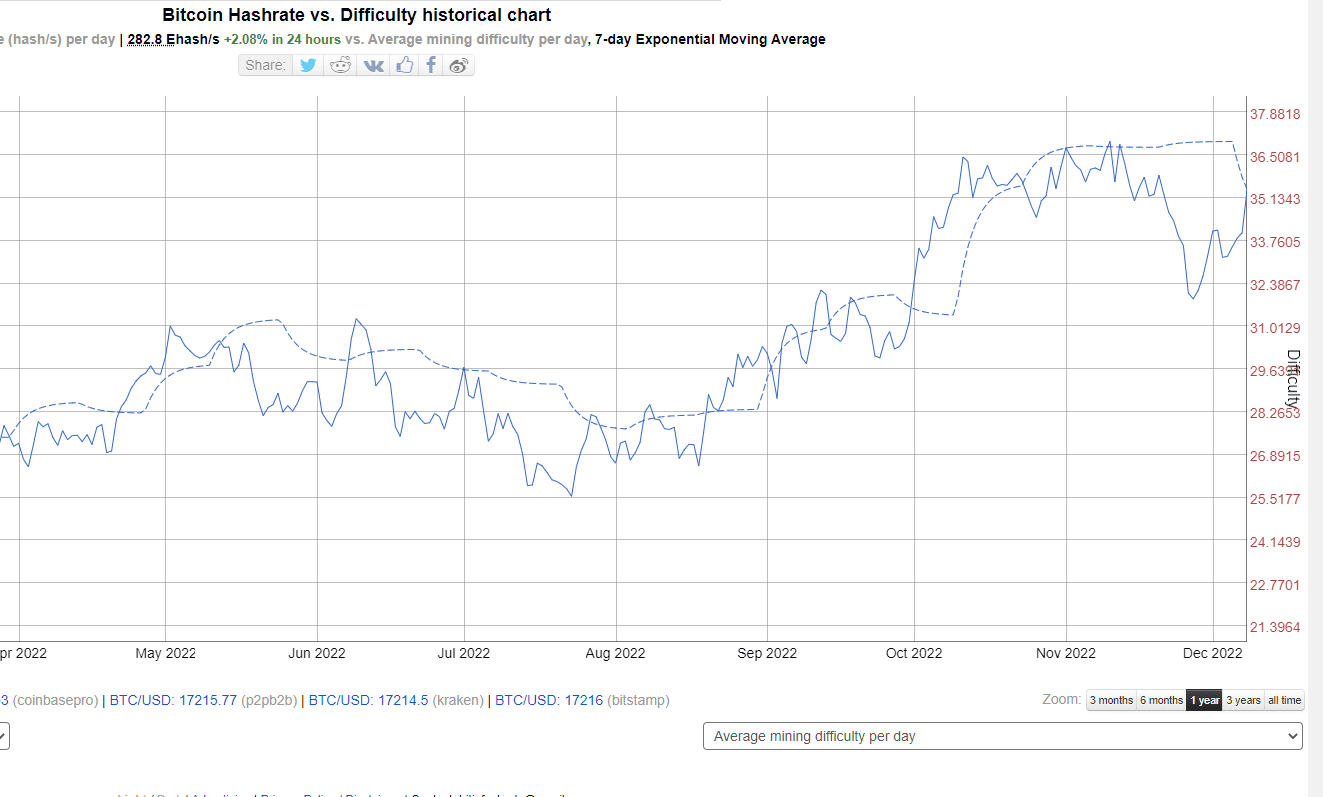The height and width of the screenshot is (797, 1323).
Task: Switch zoom range to 3 years
Action: [x=1243, y=700]
